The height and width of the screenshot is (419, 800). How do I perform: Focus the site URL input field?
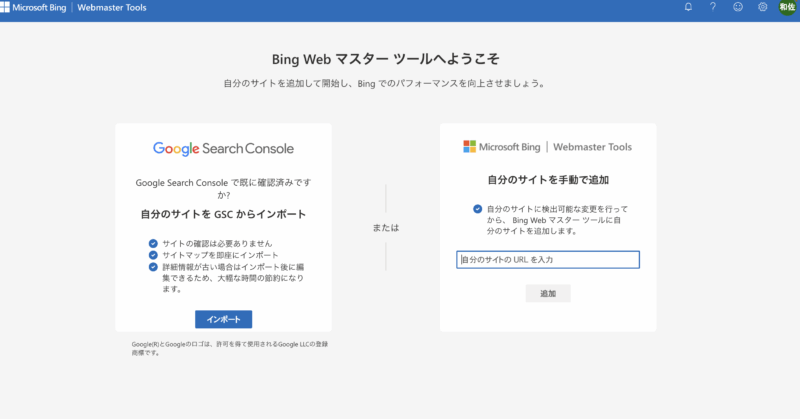tap(548, 260)
